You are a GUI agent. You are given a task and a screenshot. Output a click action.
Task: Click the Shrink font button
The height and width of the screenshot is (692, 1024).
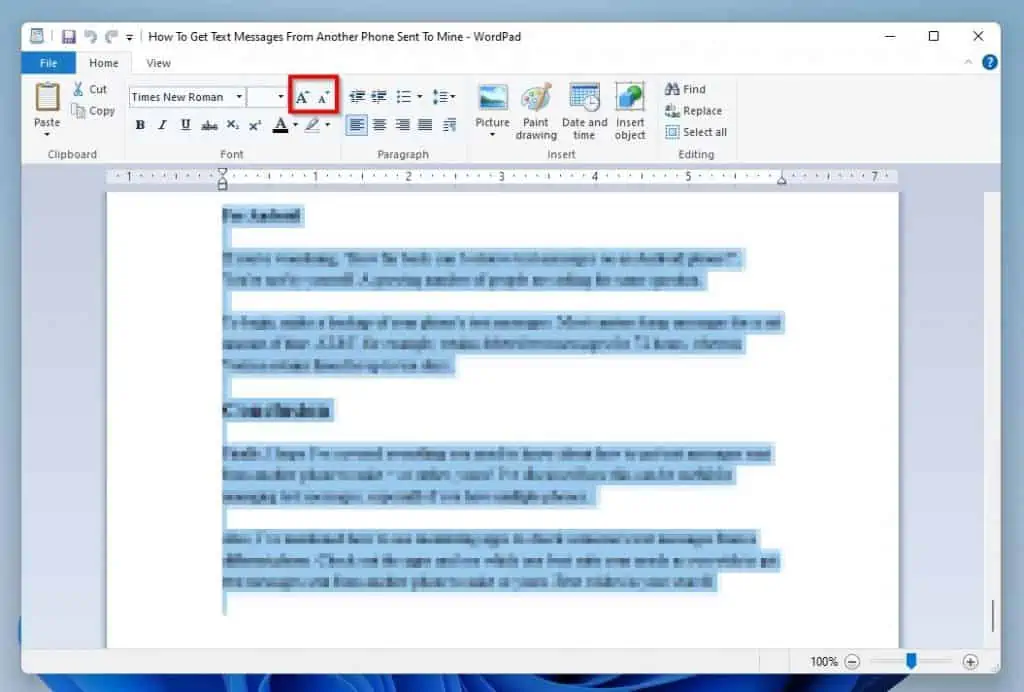click(x=323, y=97)
